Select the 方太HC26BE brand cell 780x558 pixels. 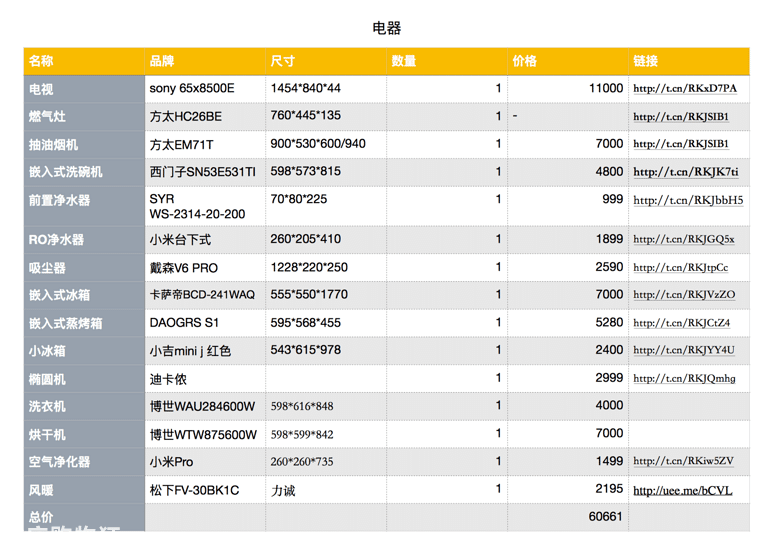tap(205, 117)
